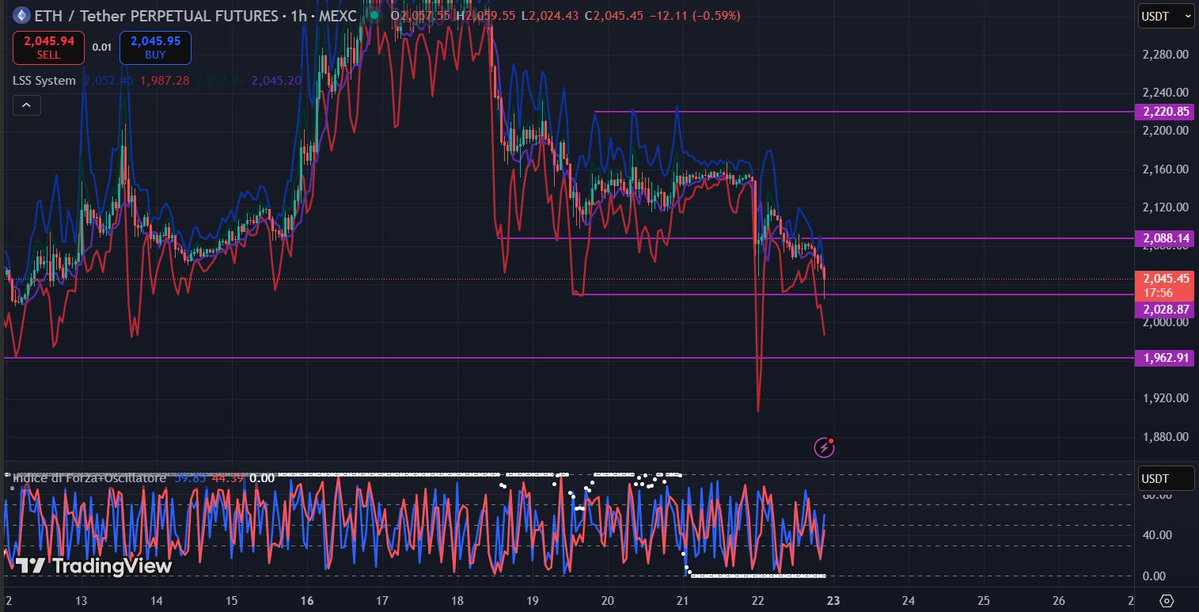
Task: Click date 19 on the time axis
Action: 533,601
